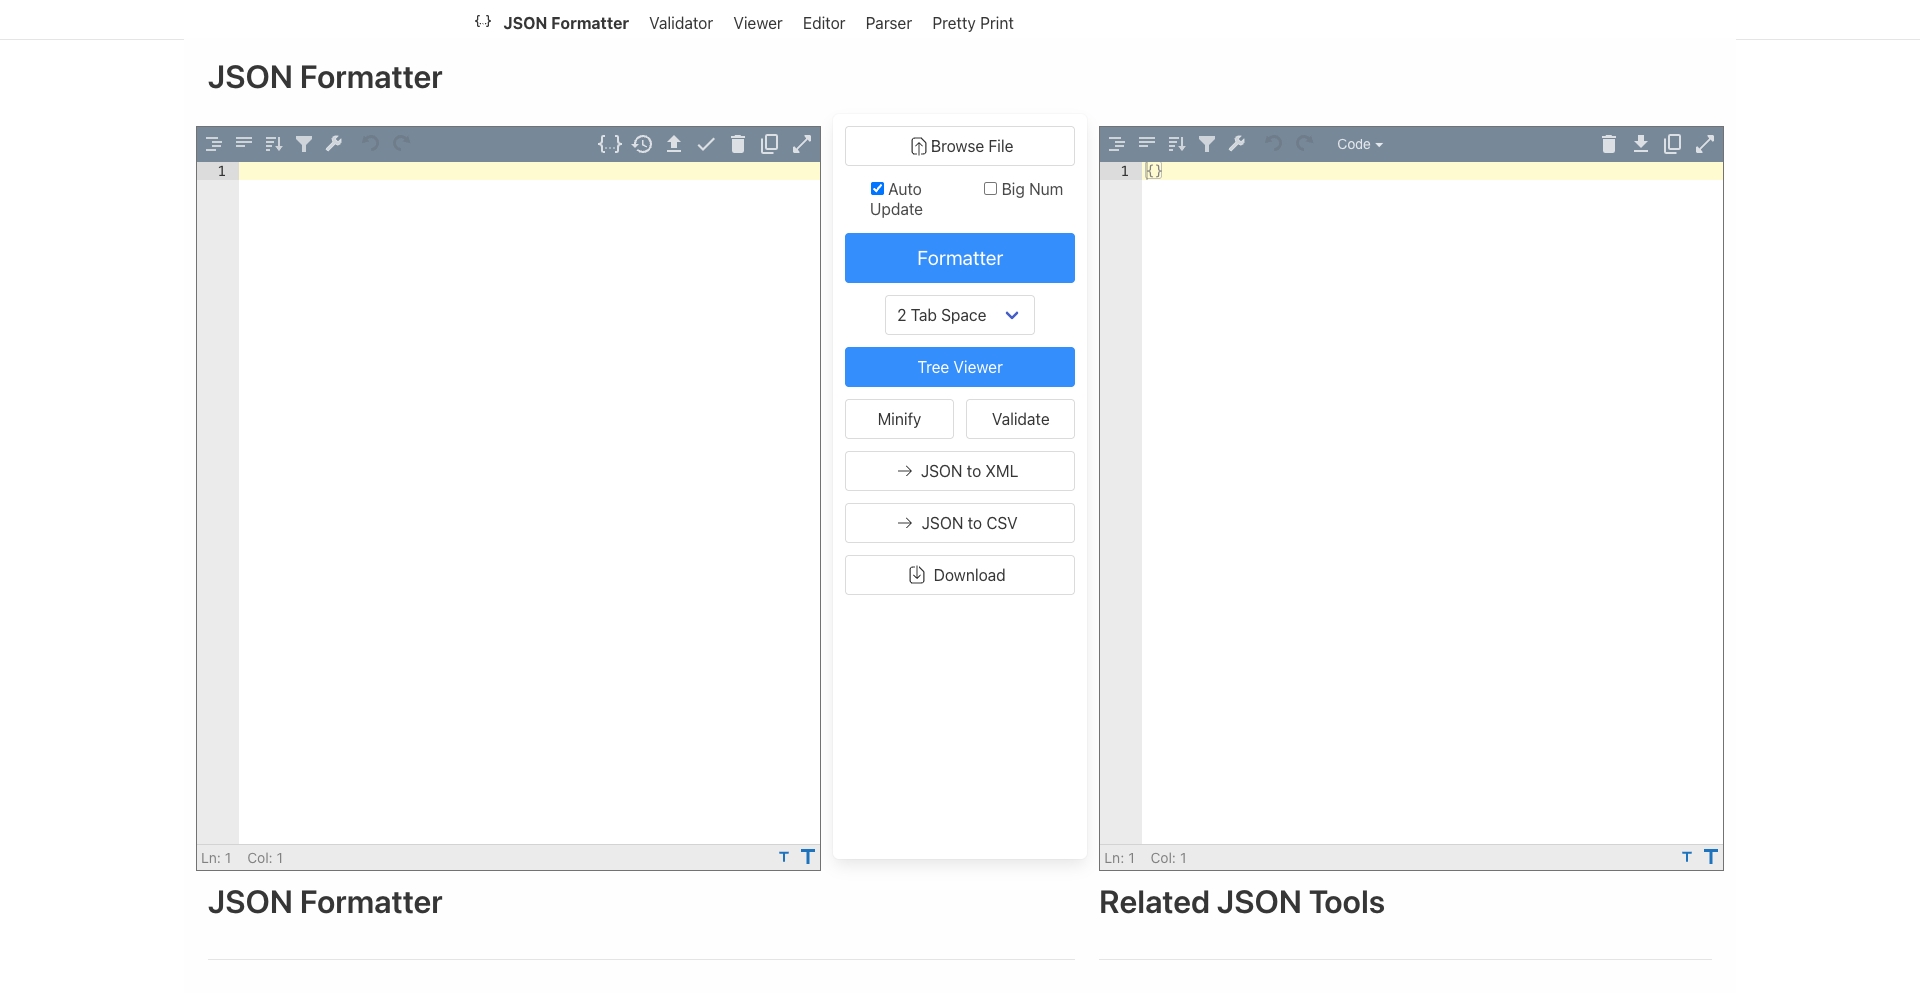Undo changes using the left editor undo icon
The image size is (1920, 993).
tap(371, 143)
